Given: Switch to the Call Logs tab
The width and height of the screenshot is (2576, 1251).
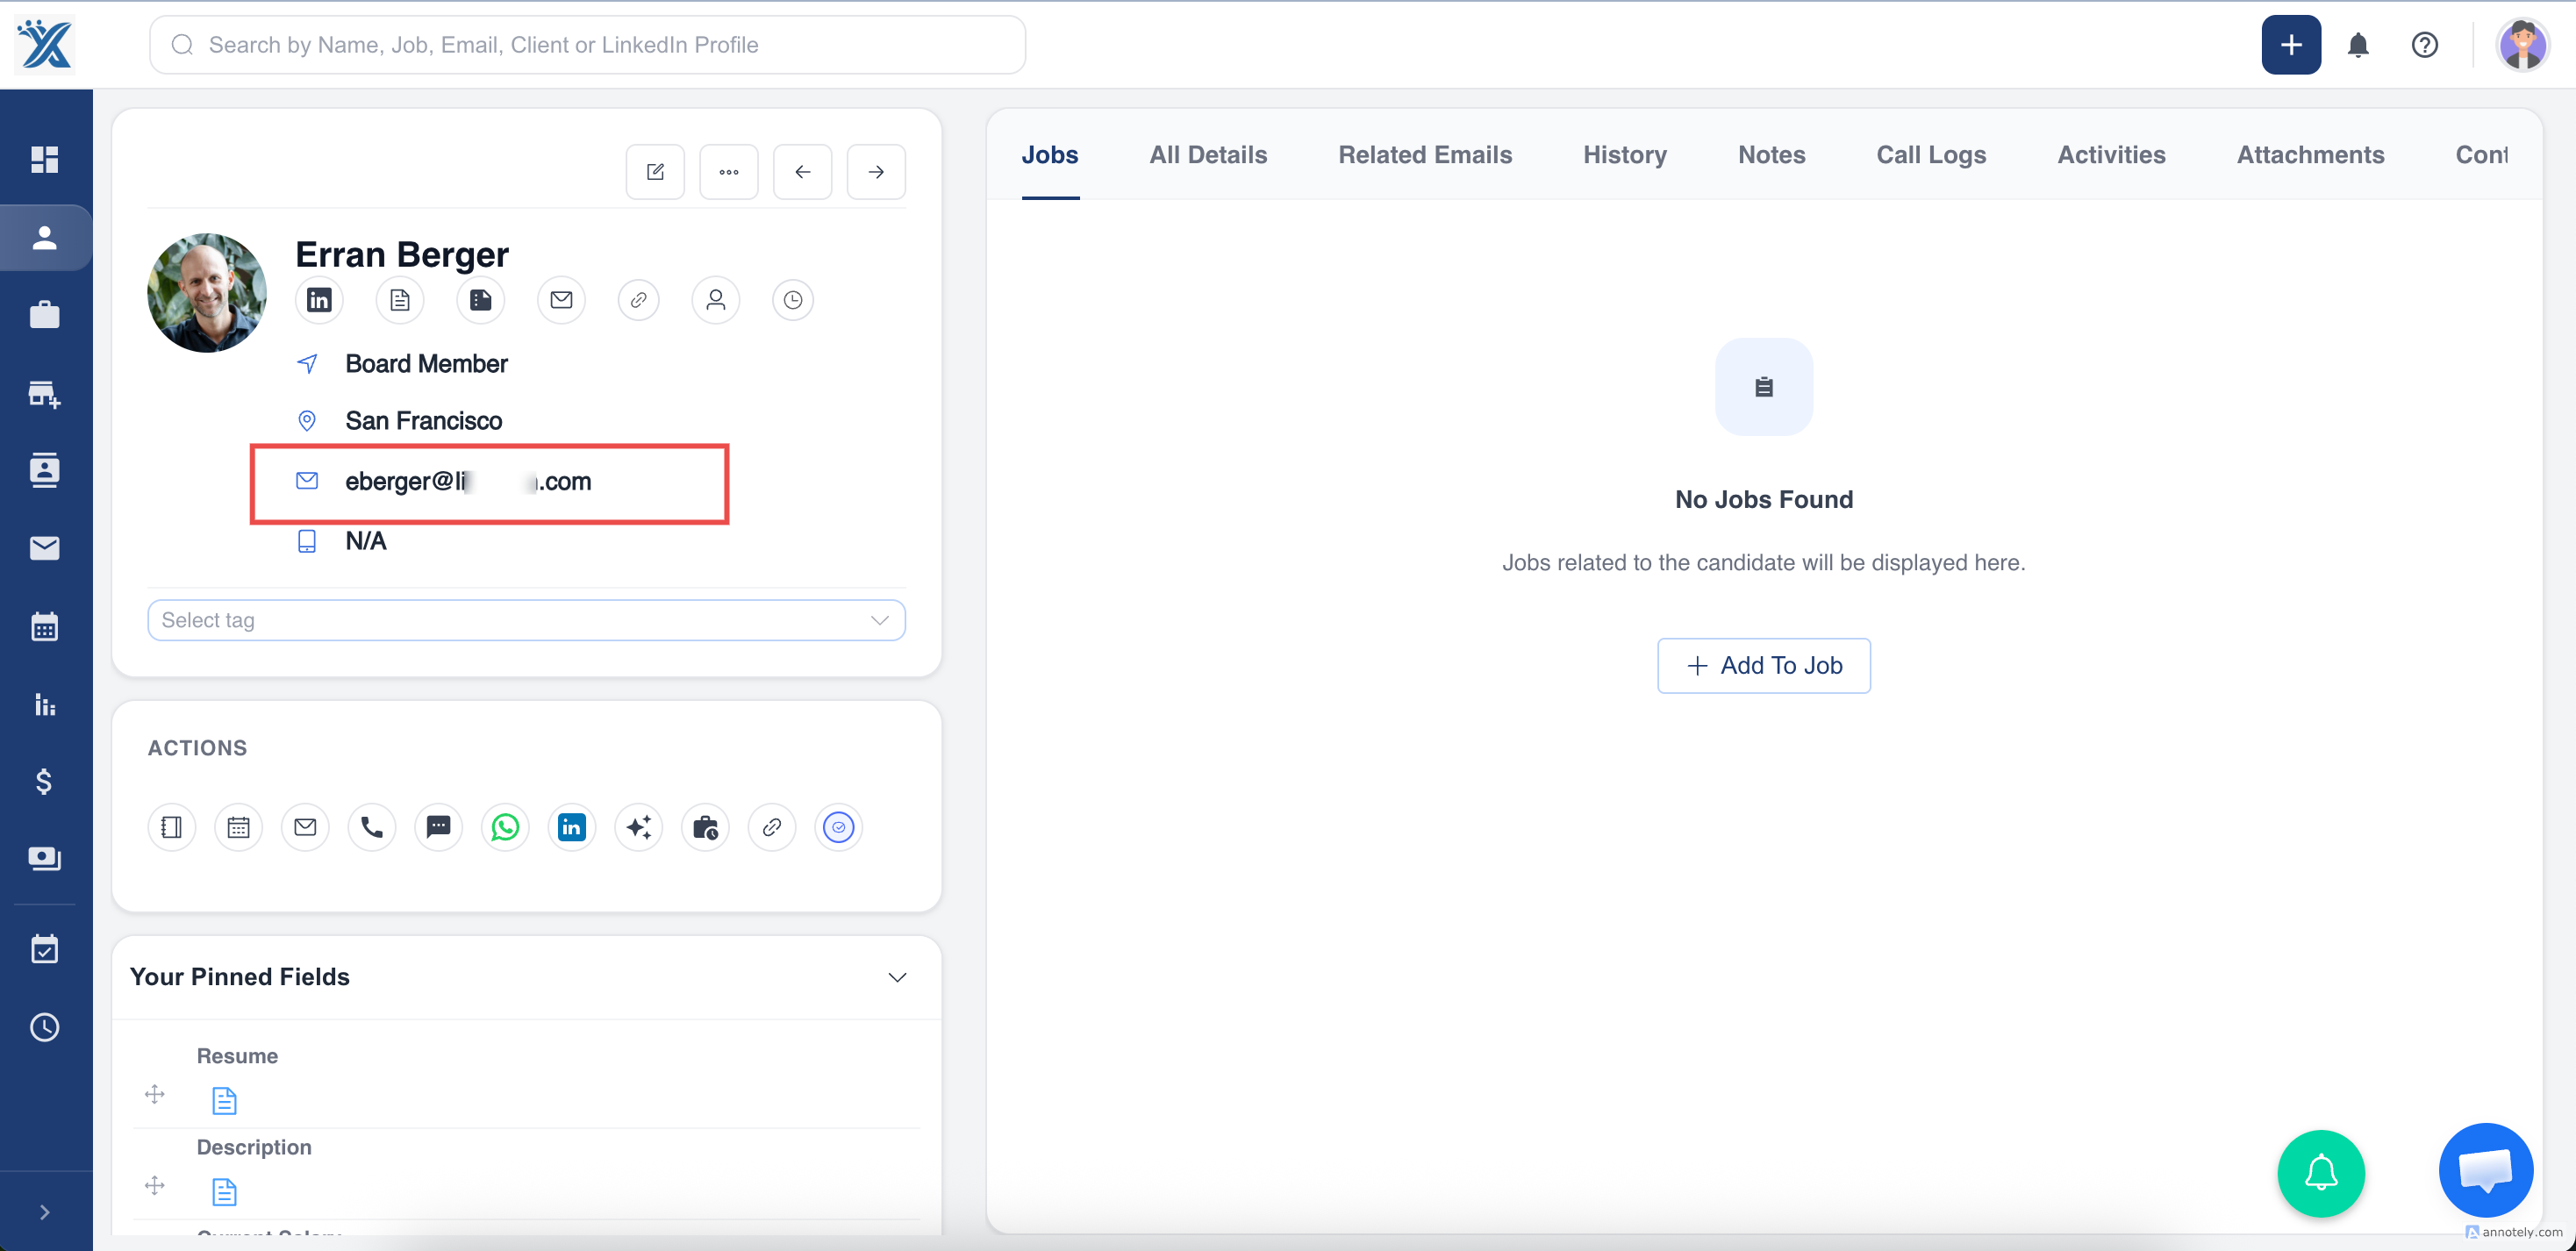Looking at the screenshot, I should click(x=1931, y=155).
